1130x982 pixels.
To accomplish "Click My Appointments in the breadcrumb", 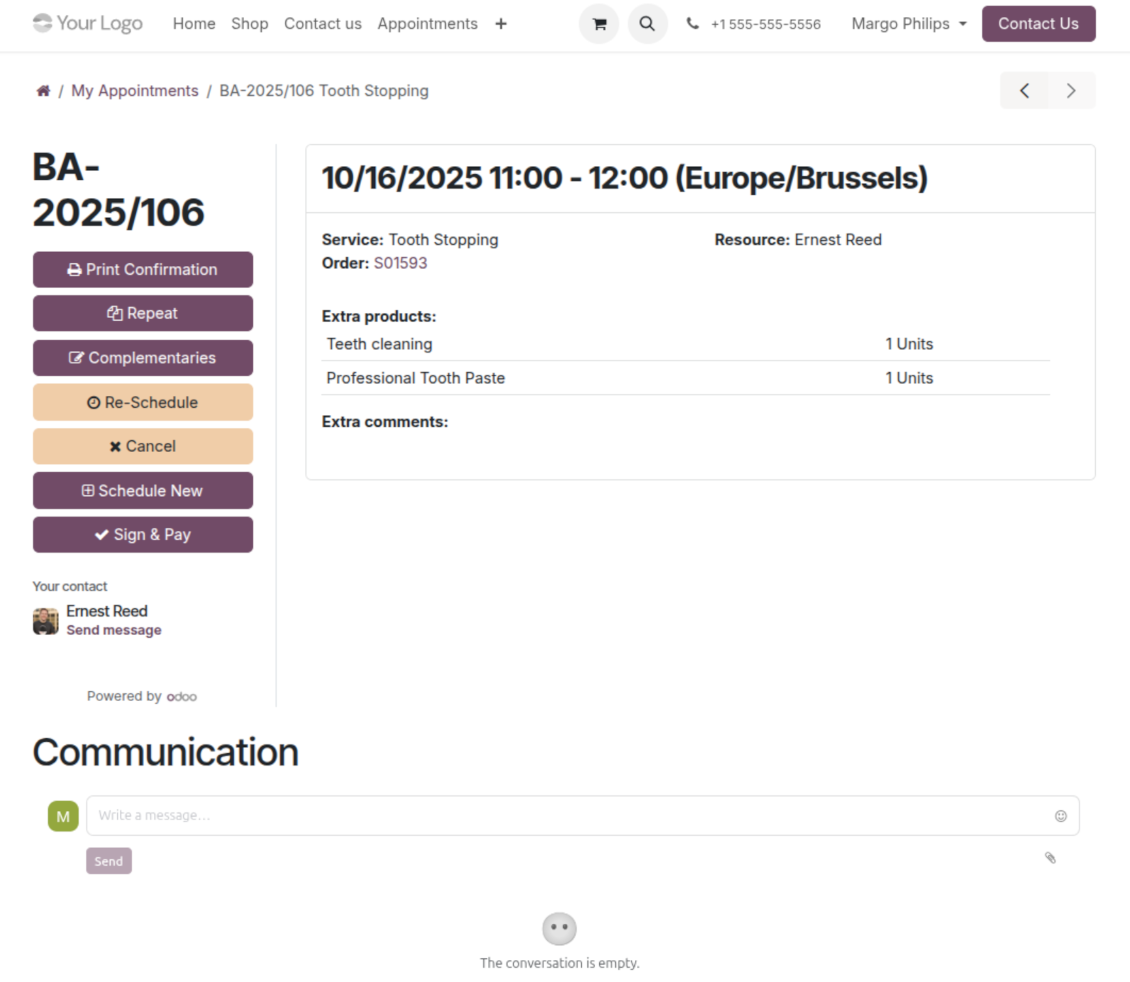I will click(135, 91).
